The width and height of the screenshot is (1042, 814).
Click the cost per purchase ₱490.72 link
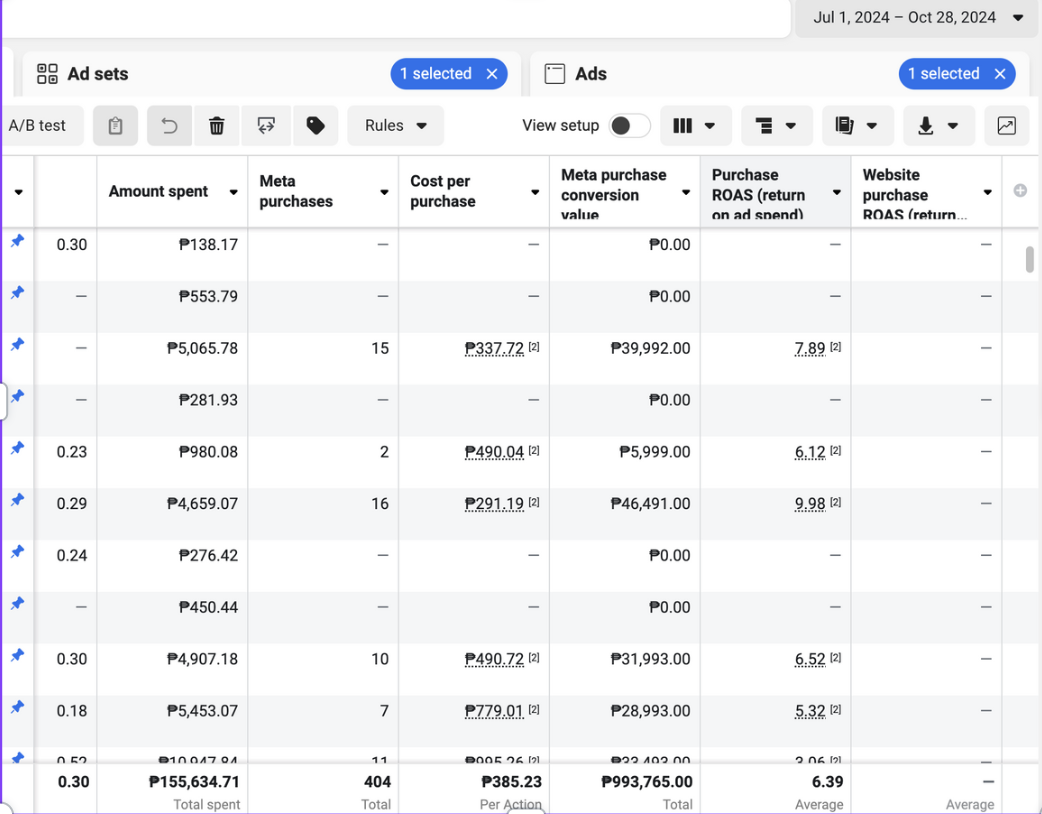pyautogui.click(x=494, y=659)
